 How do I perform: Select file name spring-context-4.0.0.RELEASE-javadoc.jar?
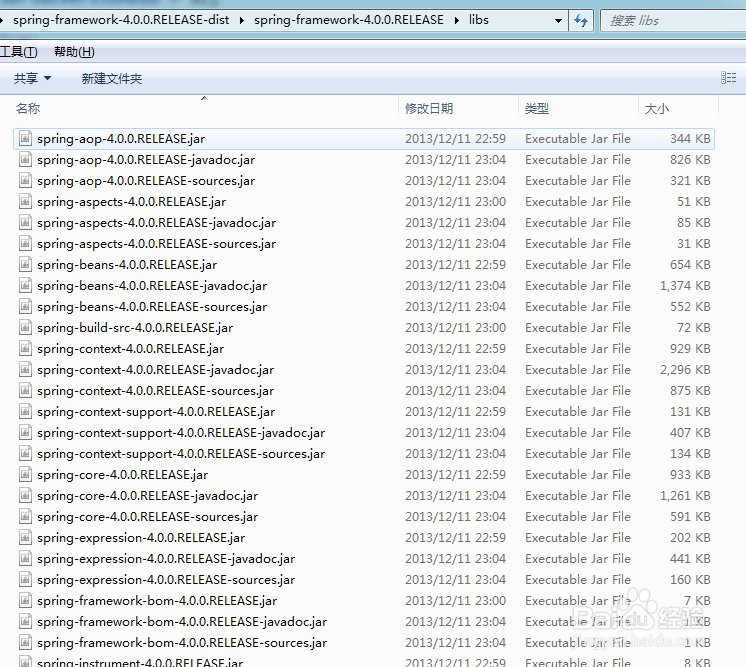(x=156, y=369)
